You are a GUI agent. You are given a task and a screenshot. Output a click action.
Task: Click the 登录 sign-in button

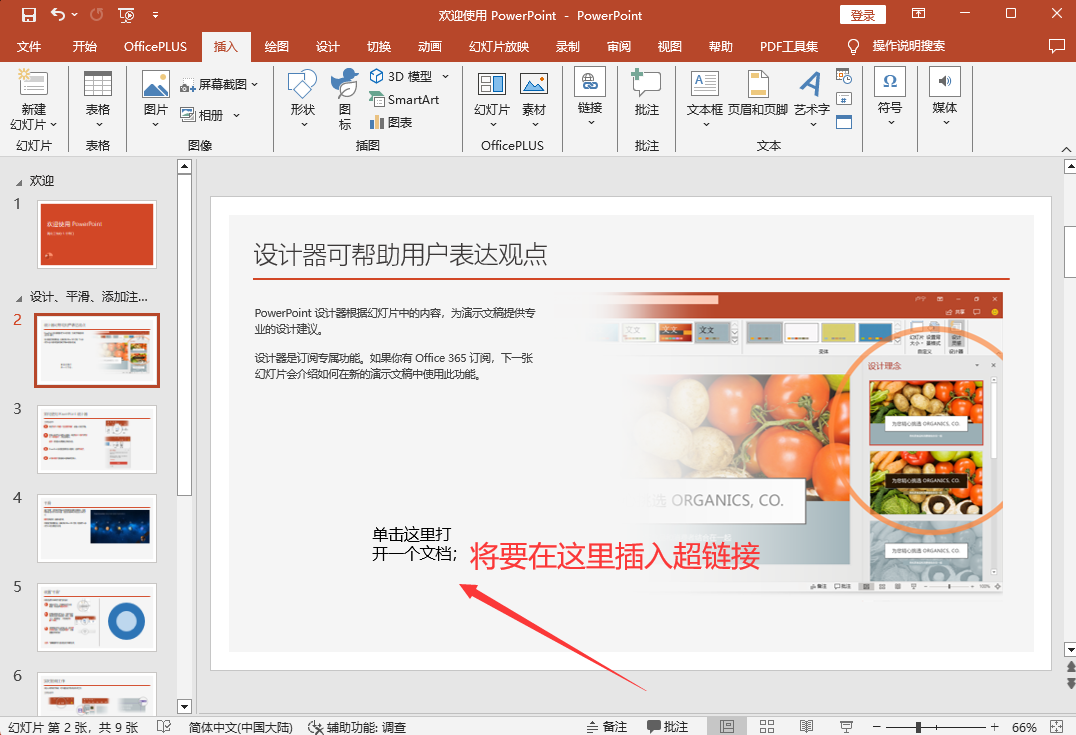coord(863,15)
